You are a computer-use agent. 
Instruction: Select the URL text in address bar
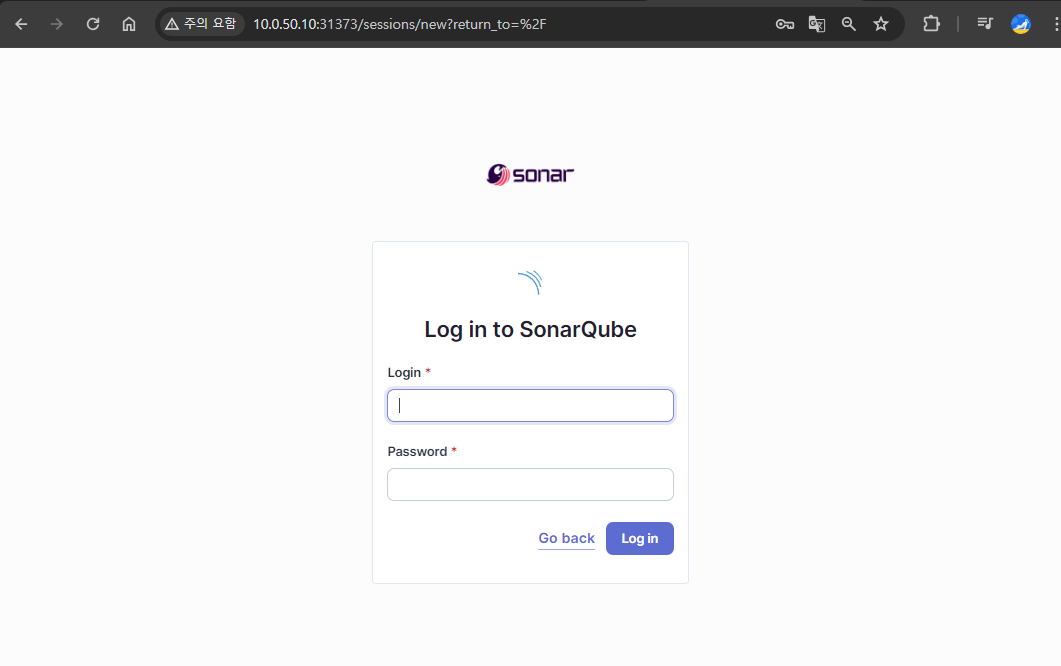(399, 24)
